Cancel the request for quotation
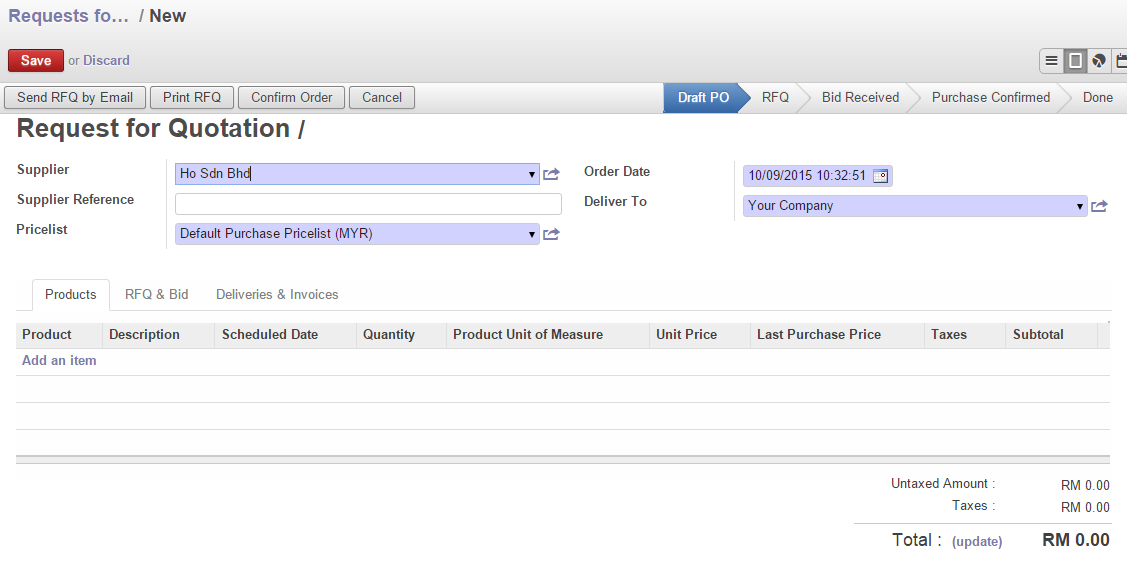The image size is (1127, 566). click(x=382, y=98)
